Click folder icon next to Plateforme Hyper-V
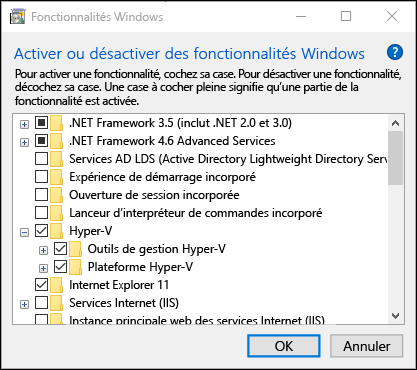This screenshot has width=417, height=370. (x=76, y=267)
